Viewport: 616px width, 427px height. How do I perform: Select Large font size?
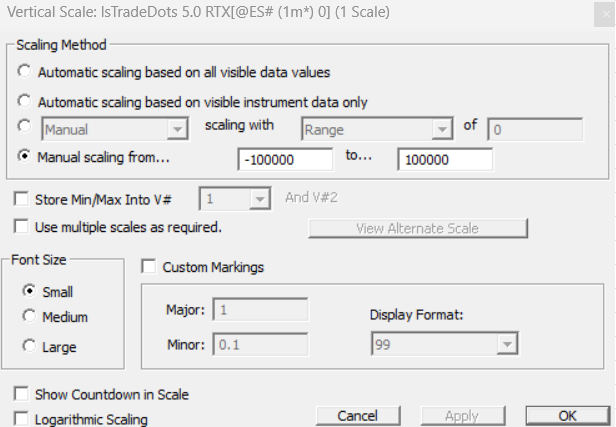point(28,347)
